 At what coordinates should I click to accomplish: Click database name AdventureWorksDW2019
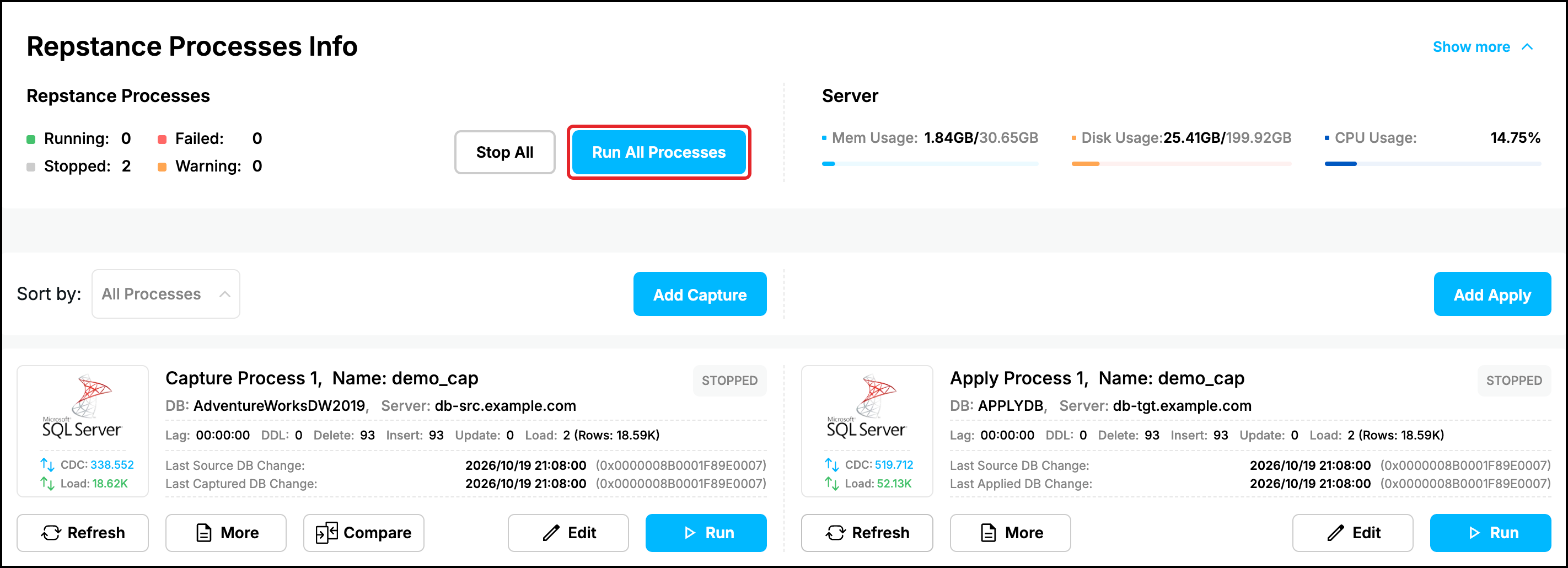pyautogui.click(x=280, y=406)
